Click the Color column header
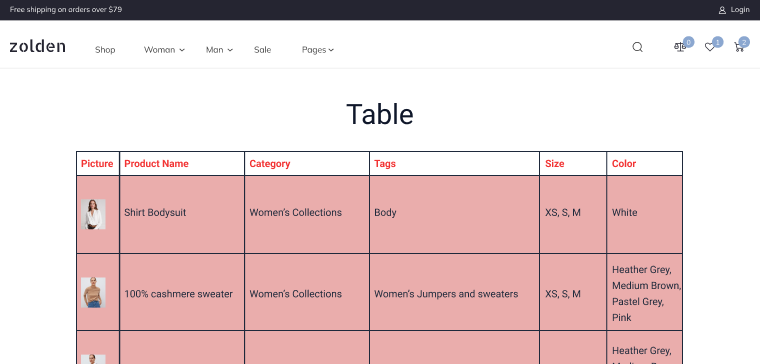The height and width of the screenshot is (364, 760). coord(645,163)
